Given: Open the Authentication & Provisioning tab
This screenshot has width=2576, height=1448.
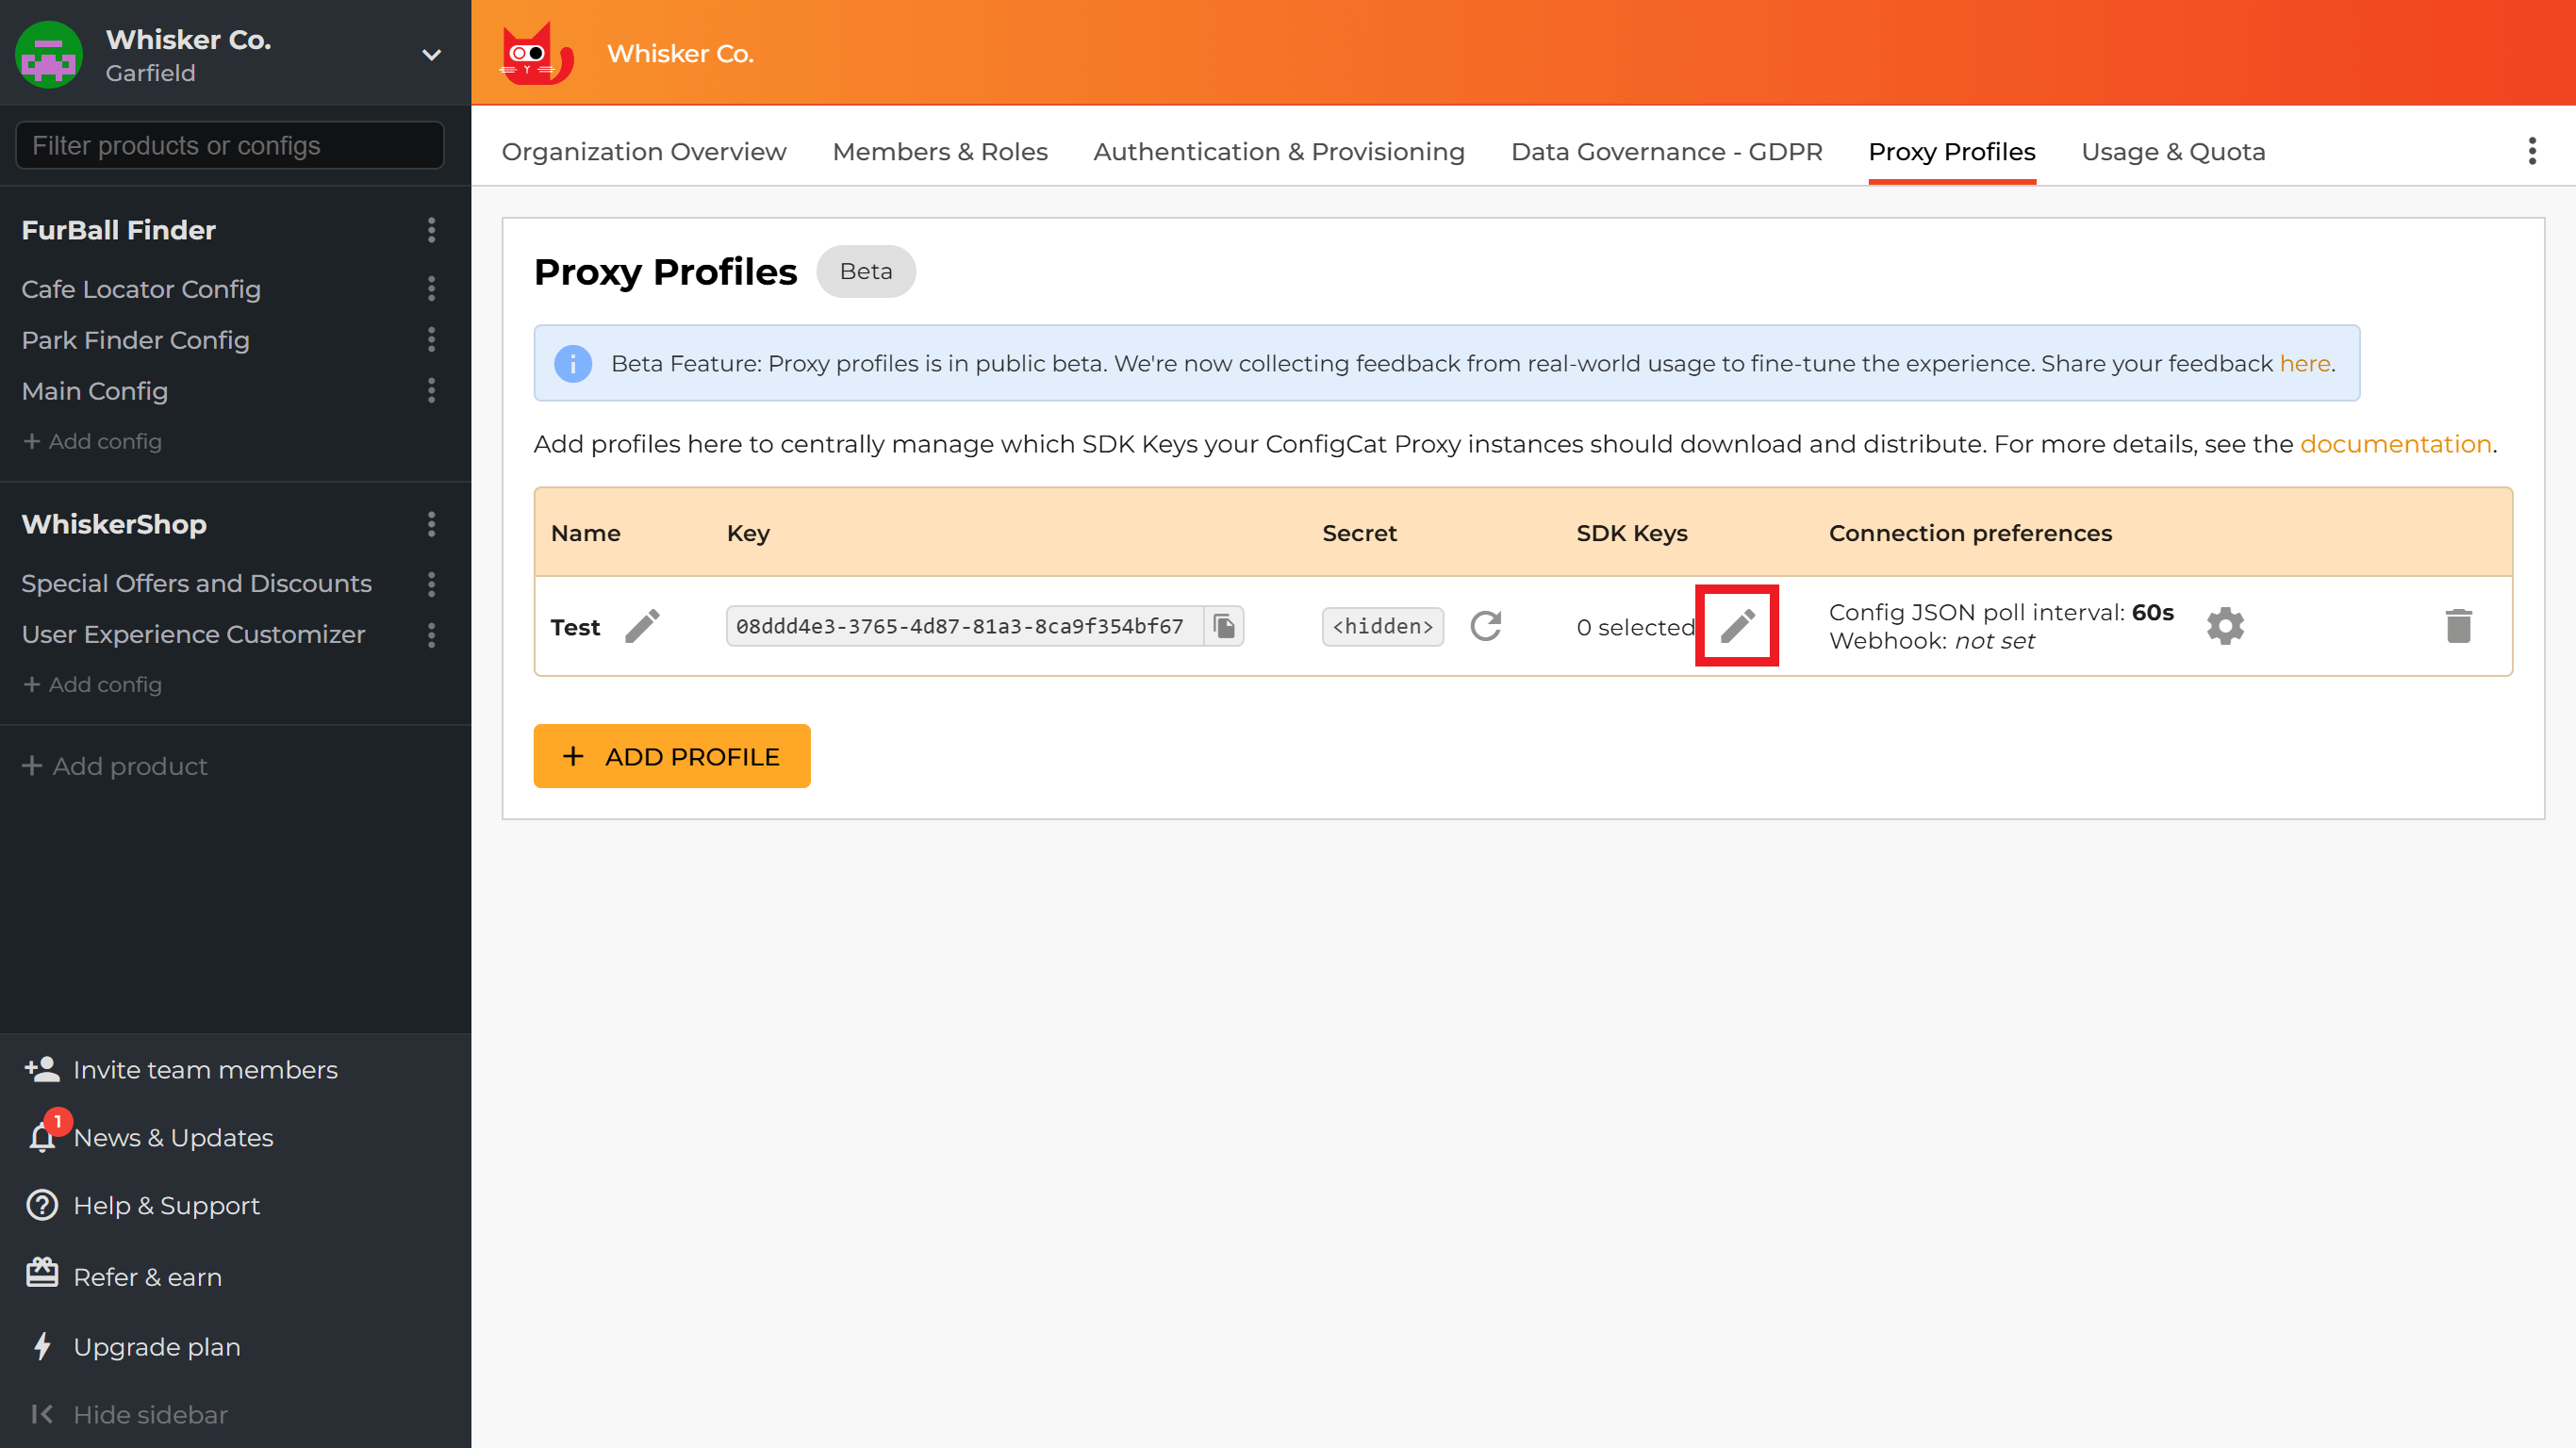Looking at the screenshot, I should pos(1279,152).
